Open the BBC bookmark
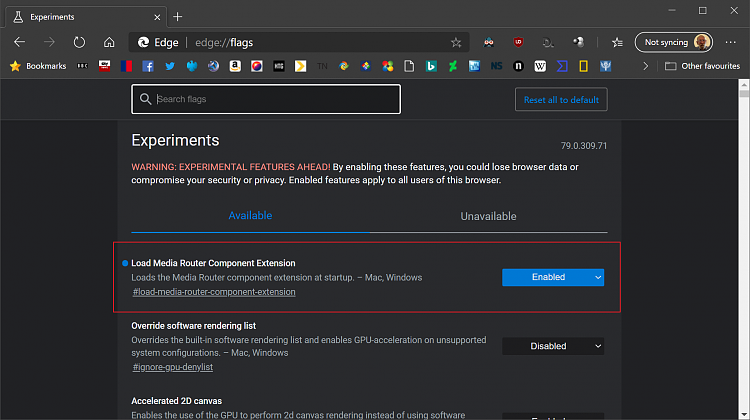The image size is (750, 420). [x=82, y=66]
